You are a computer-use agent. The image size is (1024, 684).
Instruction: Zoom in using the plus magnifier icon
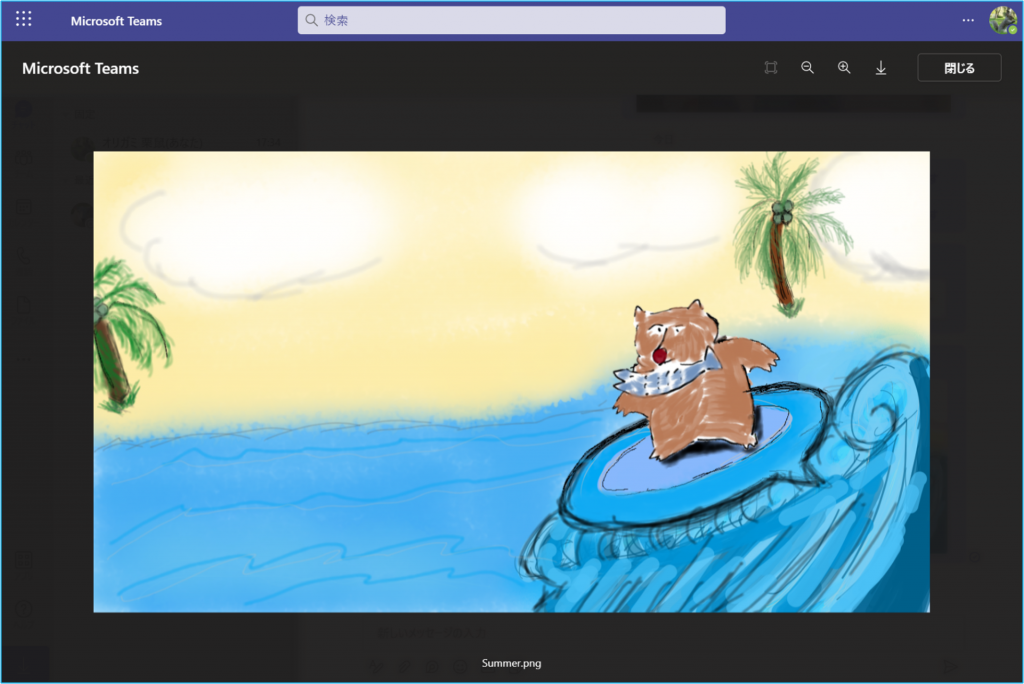[x=844, y=68]
